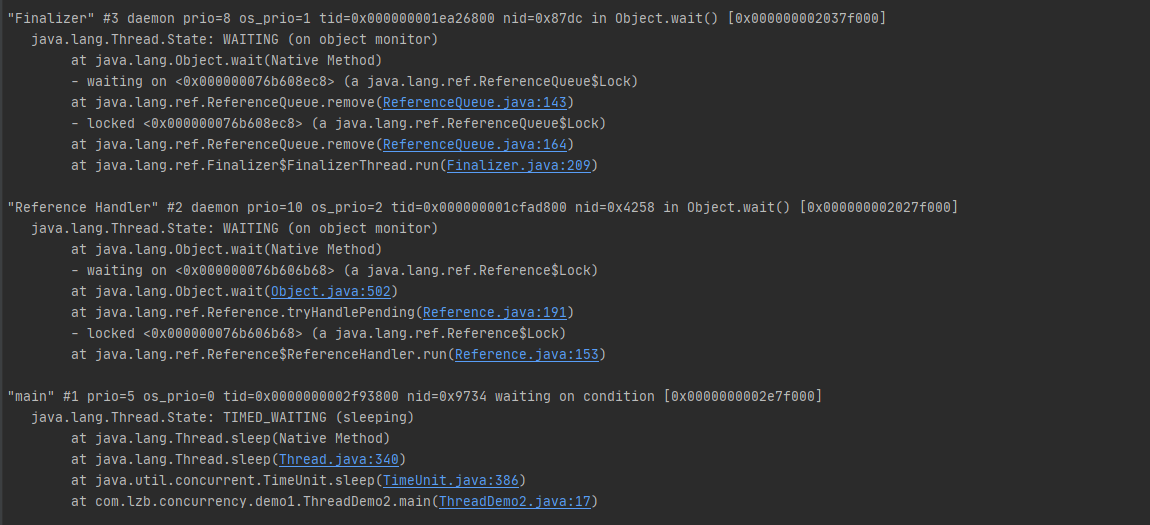1150x525 pixels.
Task: Click the 'waiting on' ReferenceQueue$Lock line
Action: point(354,81)
